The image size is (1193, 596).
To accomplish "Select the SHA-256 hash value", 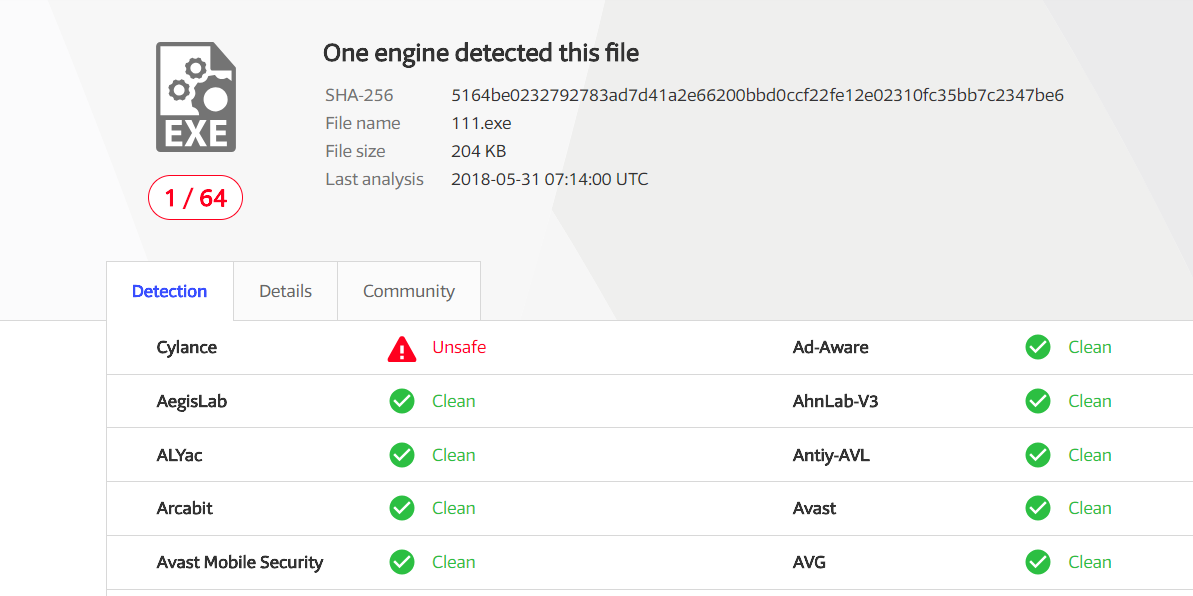I will 757,95.
